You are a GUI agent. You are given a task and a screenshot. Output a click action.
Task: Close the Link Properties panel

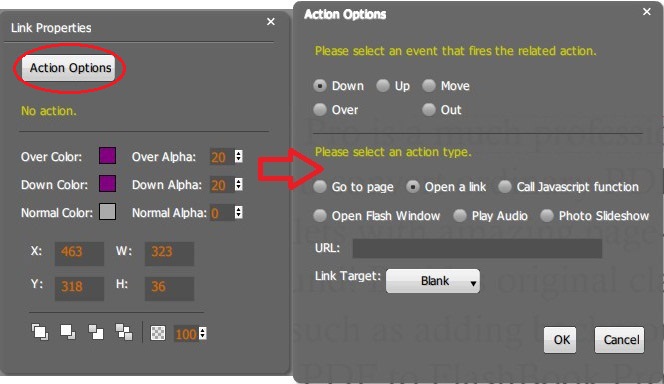(x=271, y=22)
